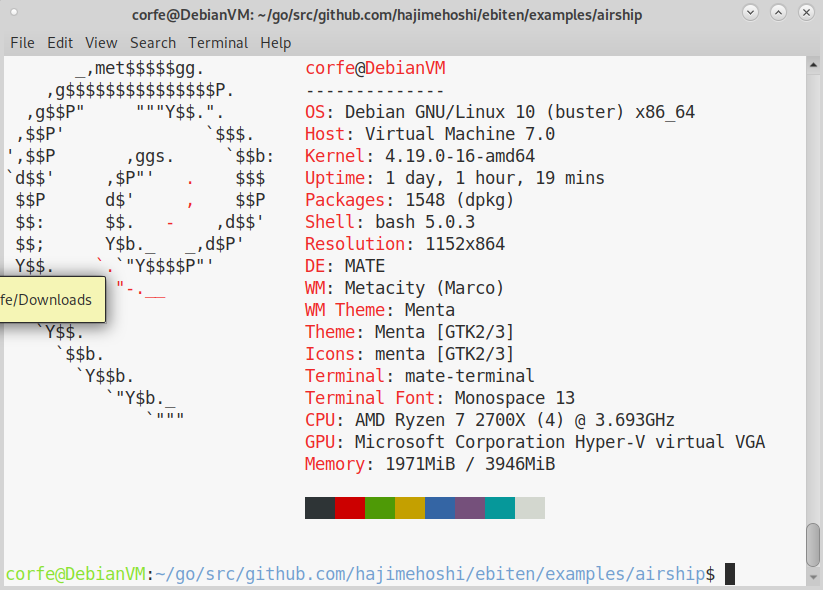Click the window menu dot in title bar
This screenshot has width=823, height=590.
point(14,12)
